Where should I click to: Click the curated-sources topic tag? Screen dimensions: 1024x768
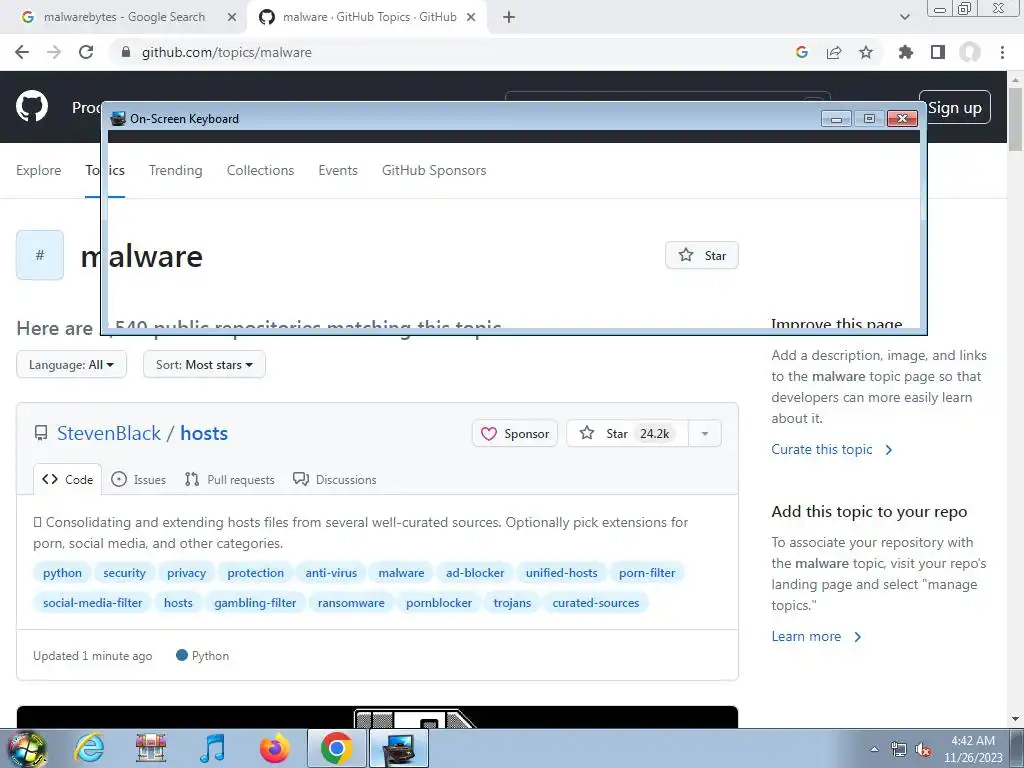pos(596,603)
